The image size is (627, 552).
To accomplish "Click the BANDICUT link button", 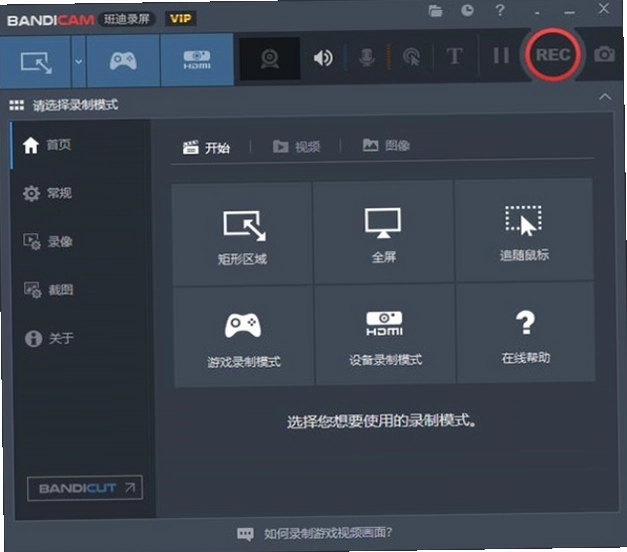I will (85, 488).
